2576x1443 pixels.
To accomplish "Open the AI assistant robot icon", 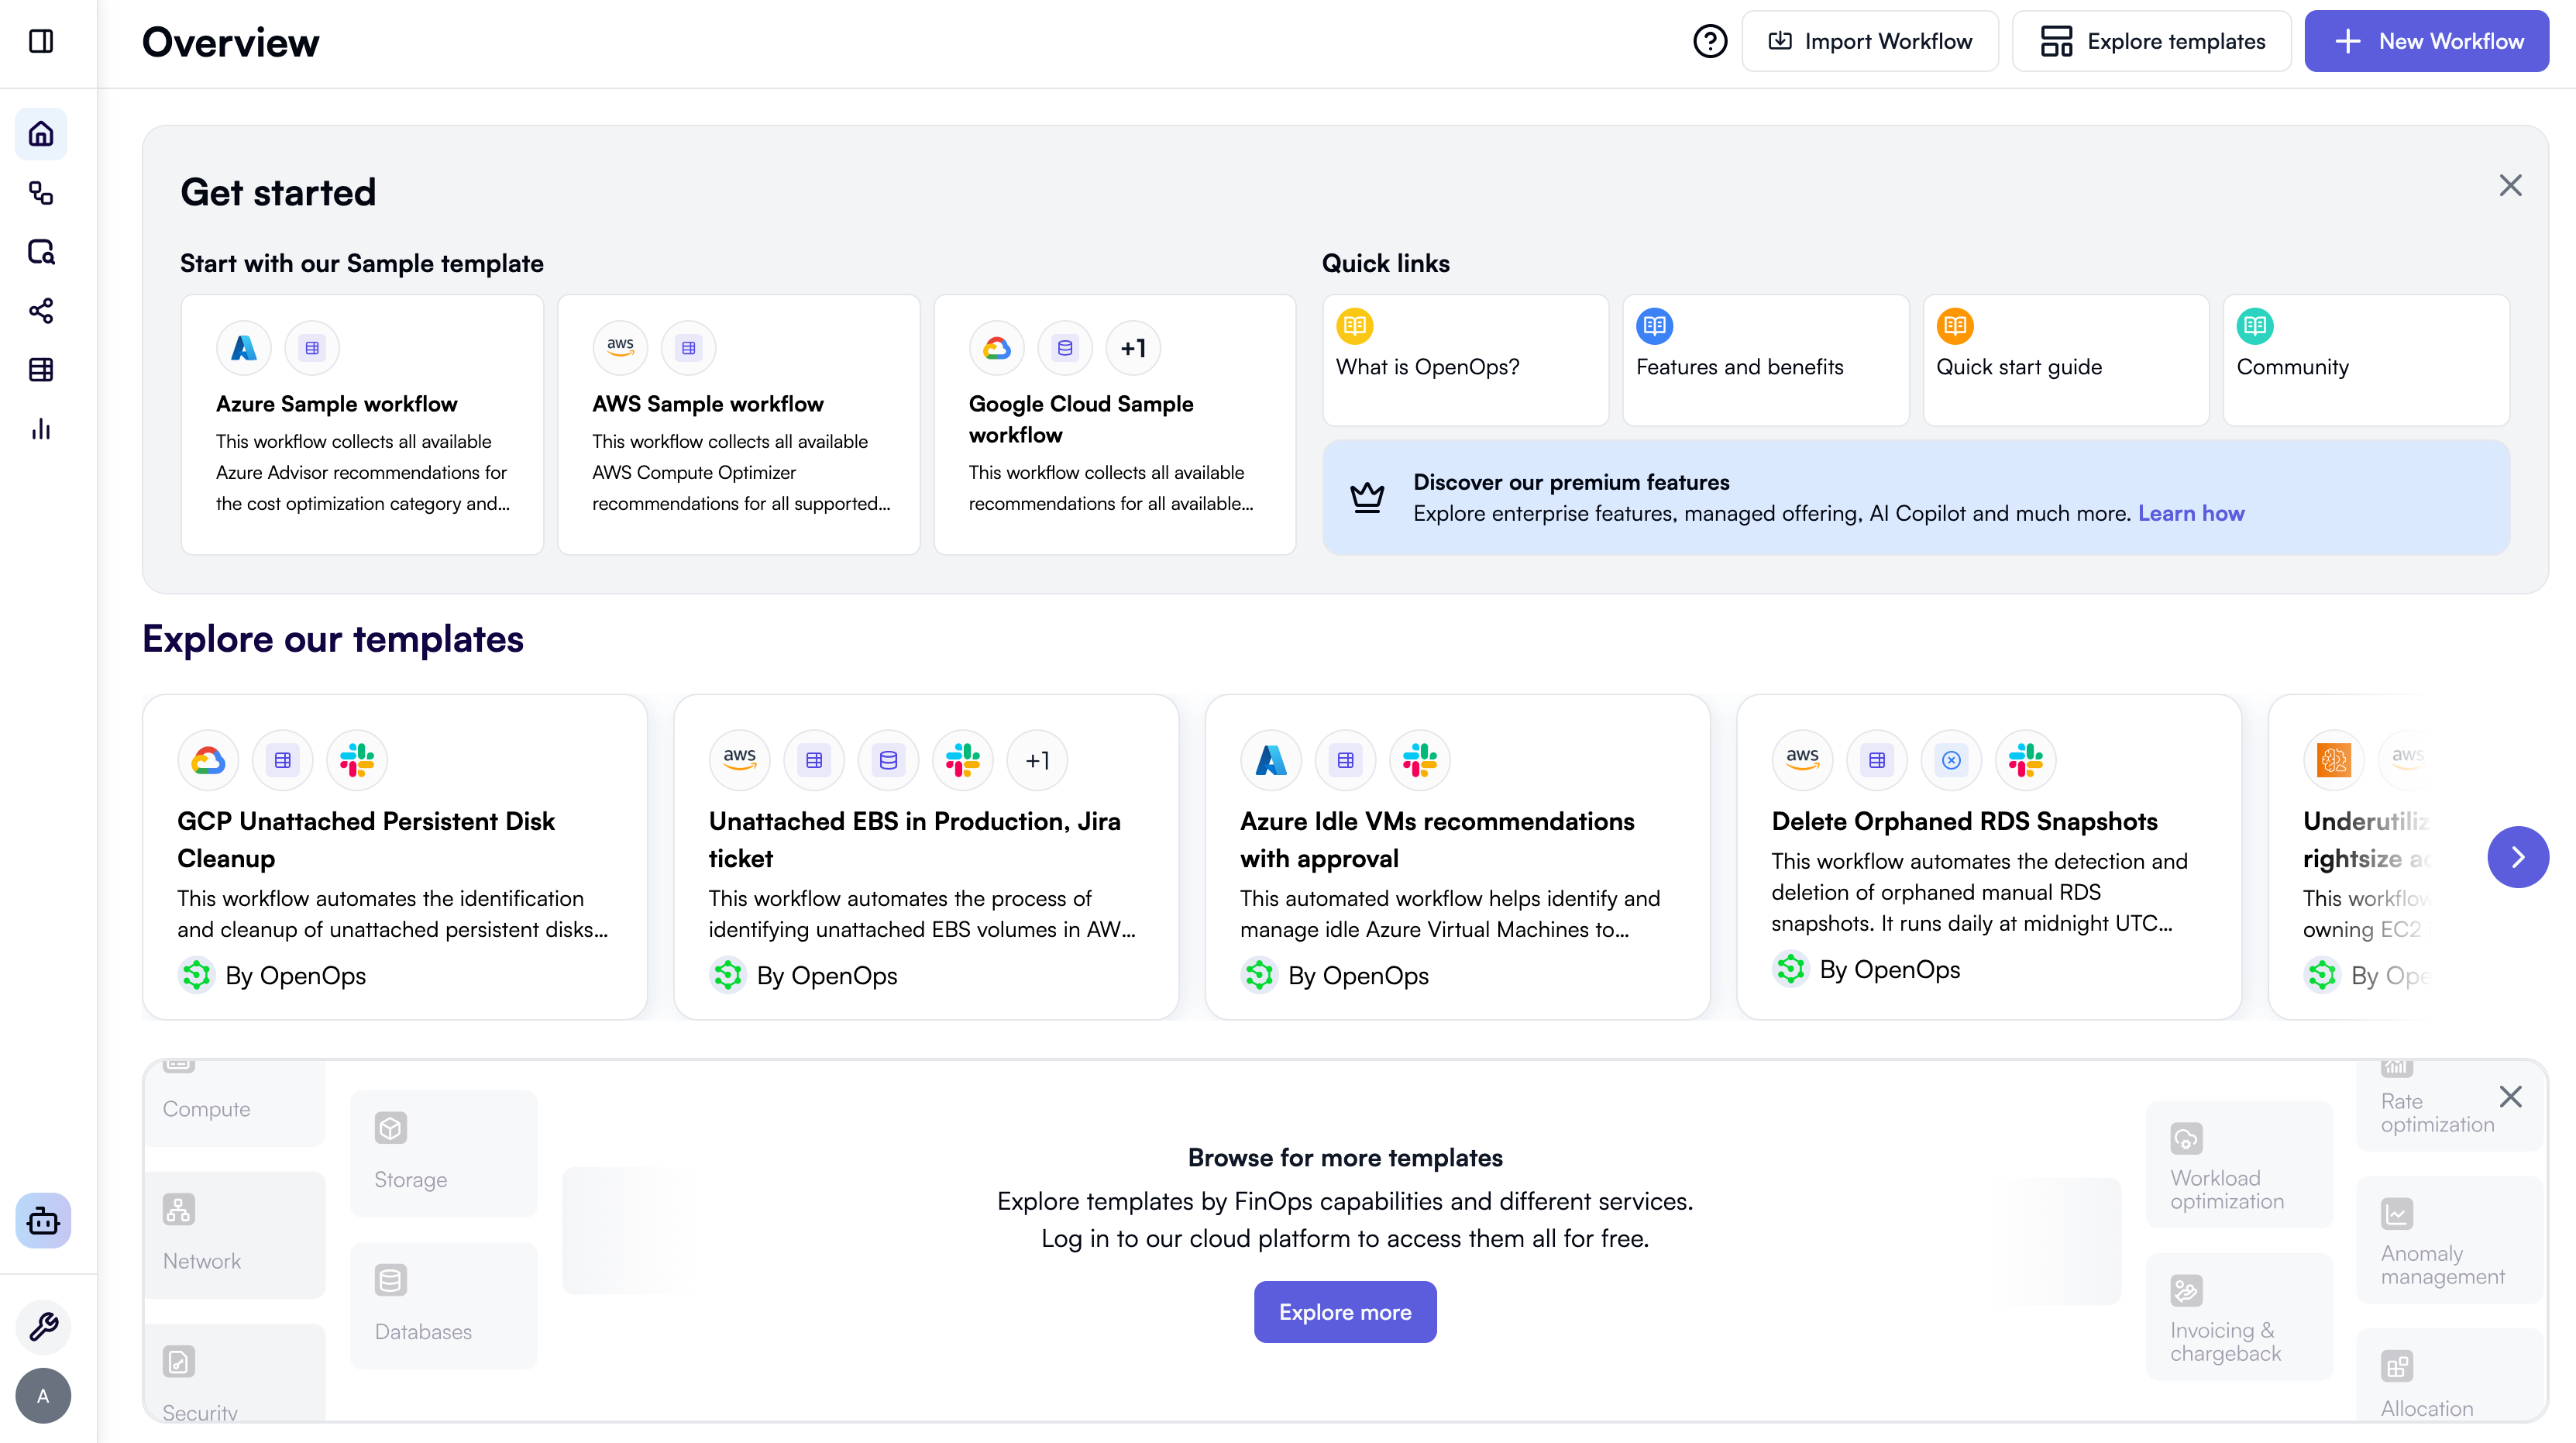I will (43, 1220).
